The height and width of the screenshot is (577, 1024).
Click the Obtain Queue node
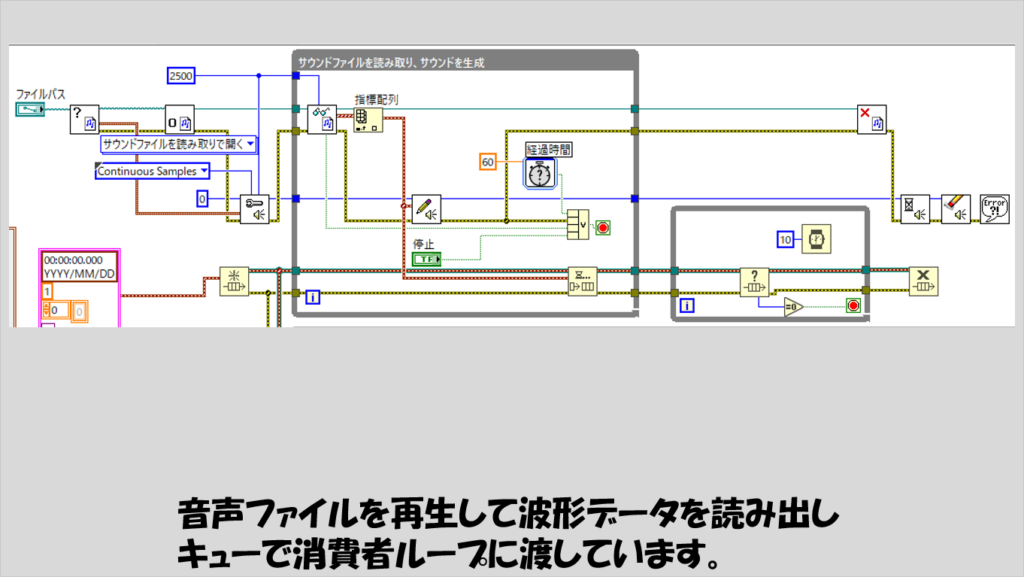233,281
